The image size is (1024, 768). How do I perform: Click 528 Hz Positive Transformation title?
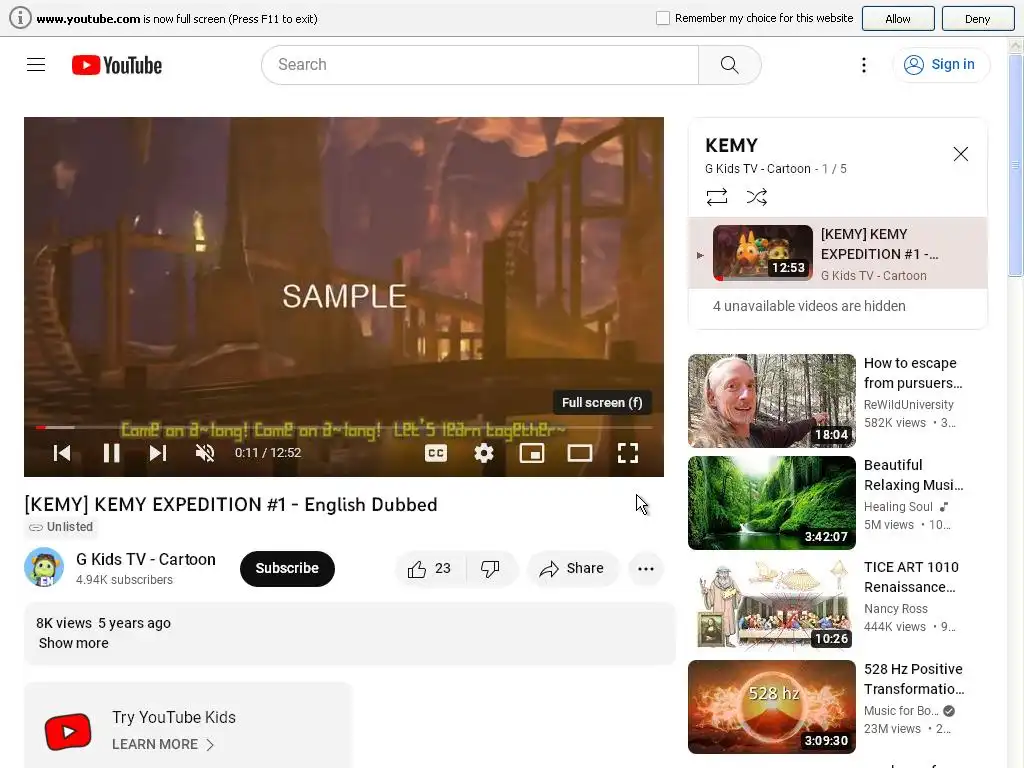914,679
